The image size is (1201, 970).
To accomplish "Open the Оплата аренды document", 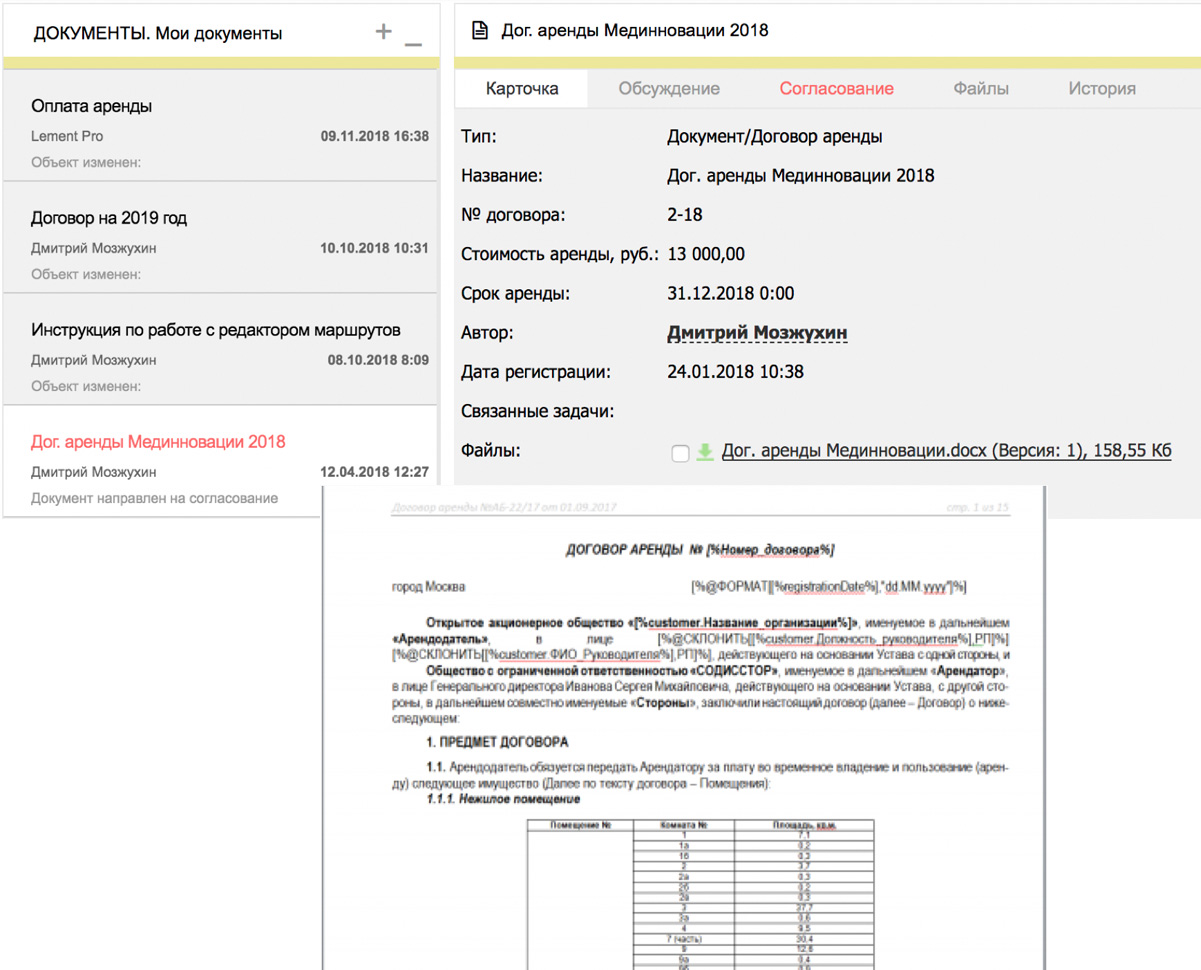I will point(91,106).
